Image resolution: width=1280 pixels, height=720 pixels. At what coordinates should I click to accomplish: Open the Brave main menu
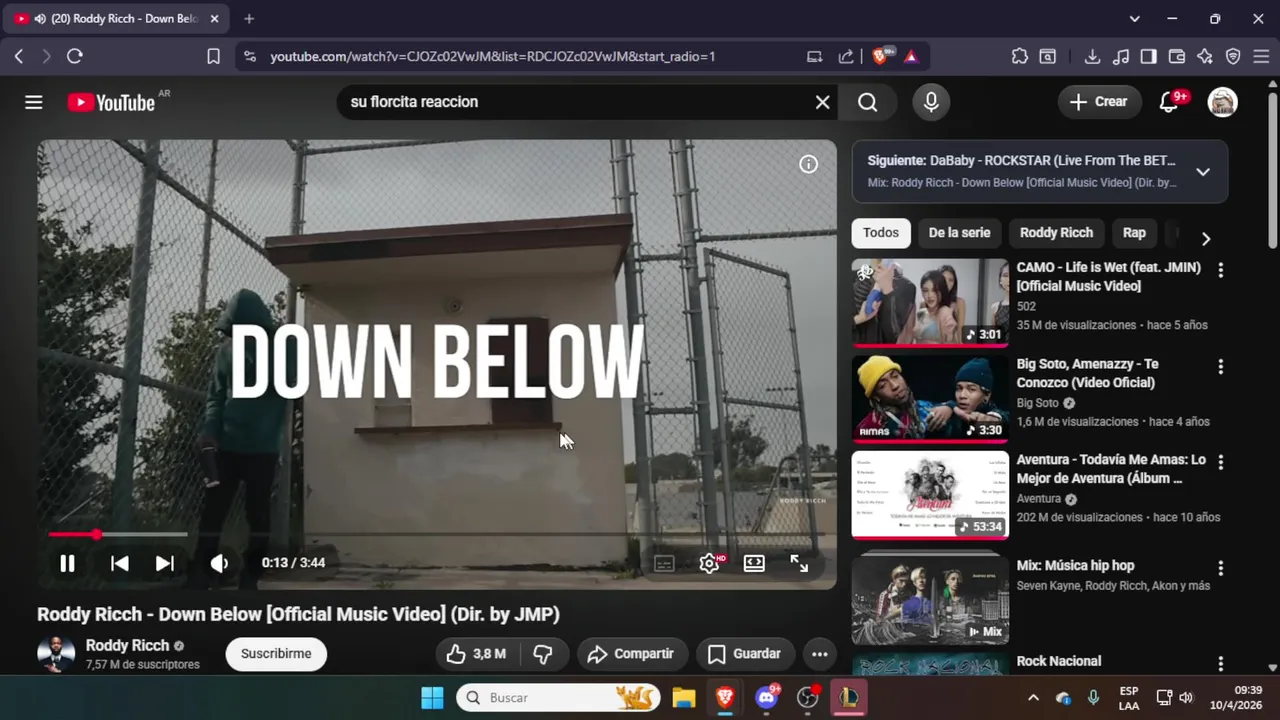click(1261, 57)
